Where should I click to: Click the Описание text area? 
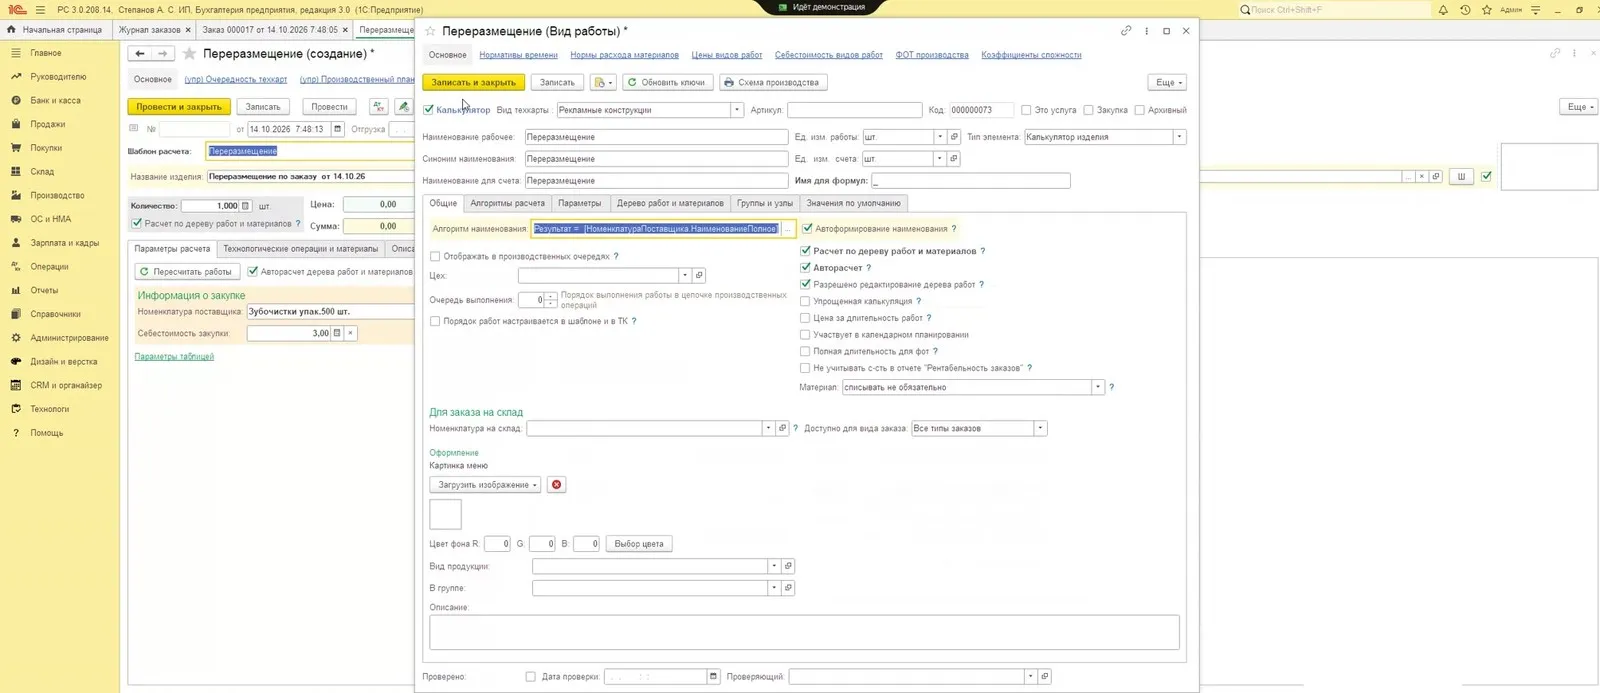[804, 632]
